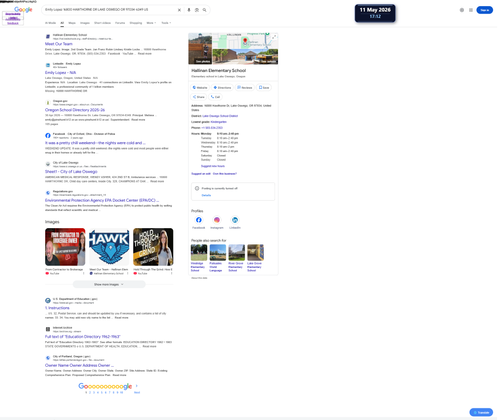Click the next-page arrow beside the Gooooogle logo
The height and width of the screenshot is (420, 500).
(137, 386)
